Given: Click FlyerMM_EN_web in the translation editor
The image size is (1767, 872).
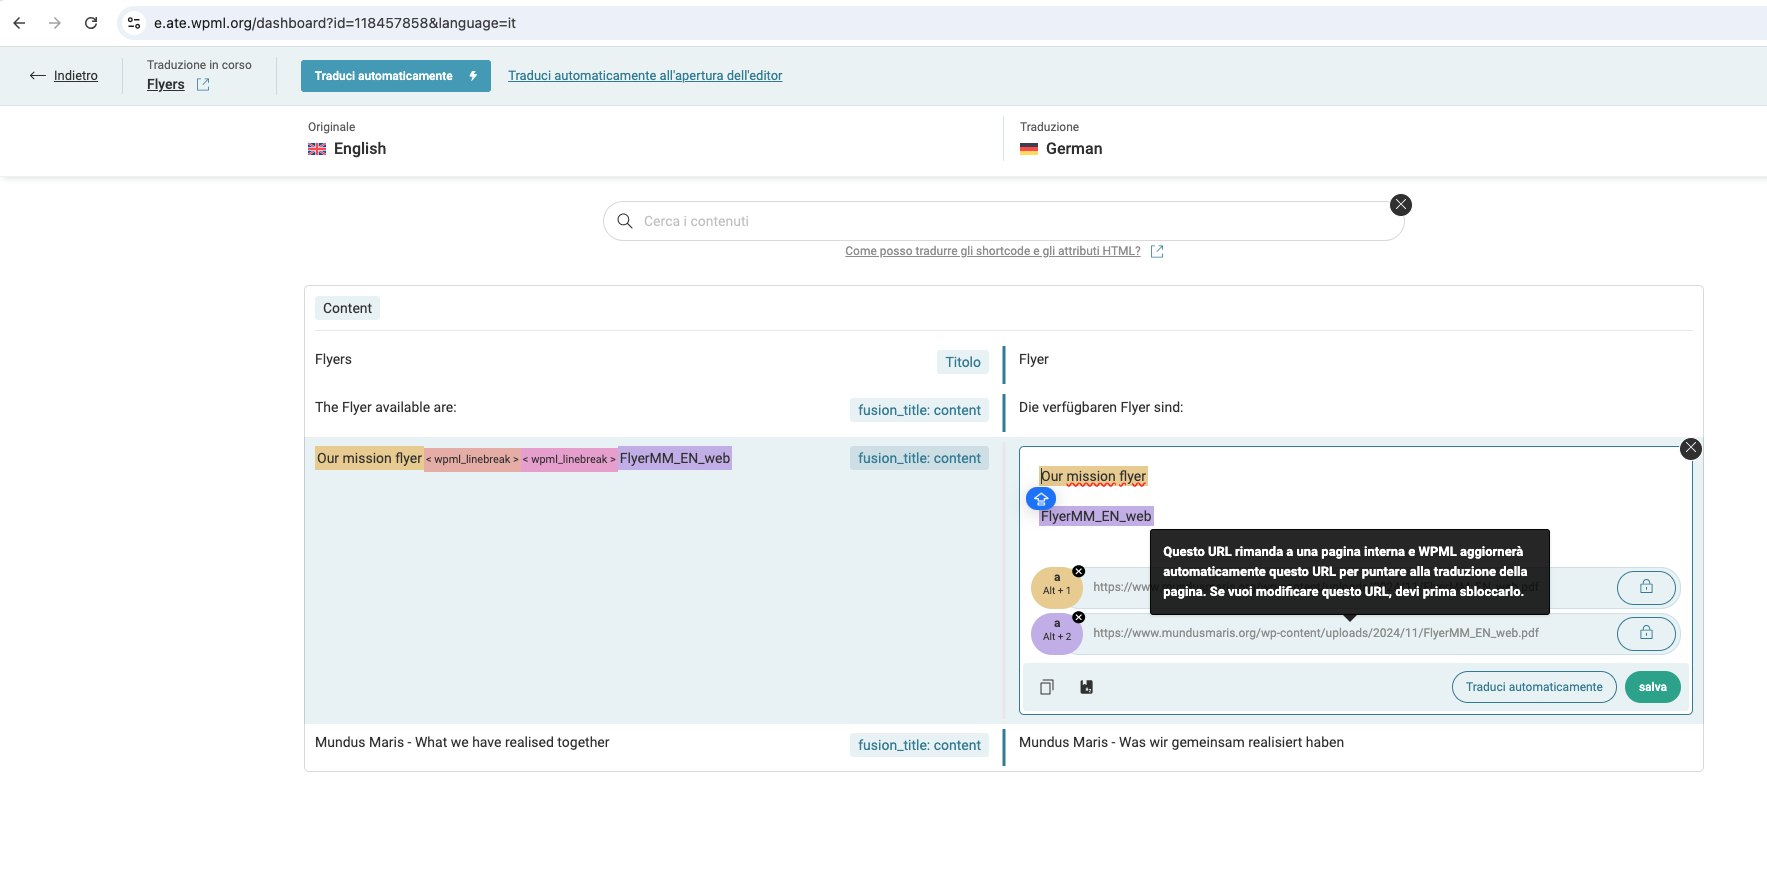Looking at the screenshot, I should coord(1096,516).
